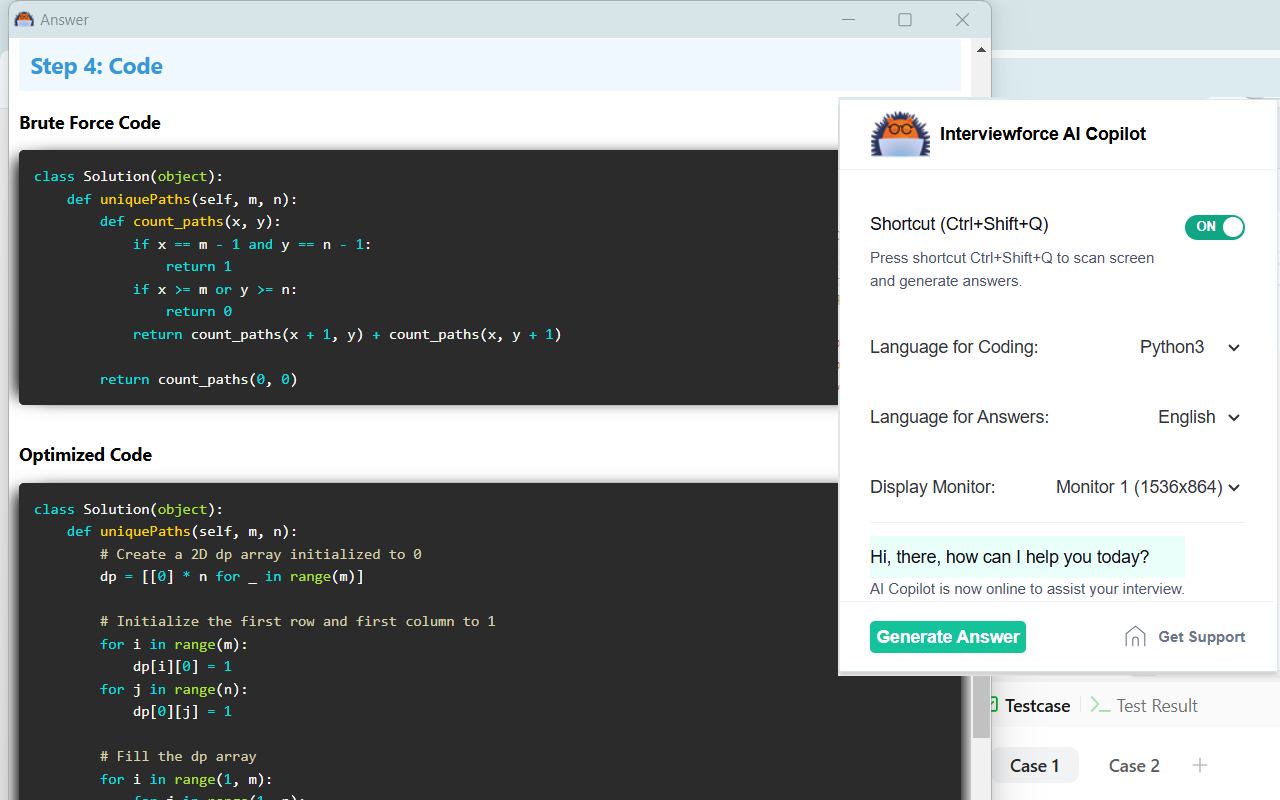The width and height of the screenshot is (1280, 800).
Task: Open the Display Monitor selection dropdown
Action: [1147, 487]
